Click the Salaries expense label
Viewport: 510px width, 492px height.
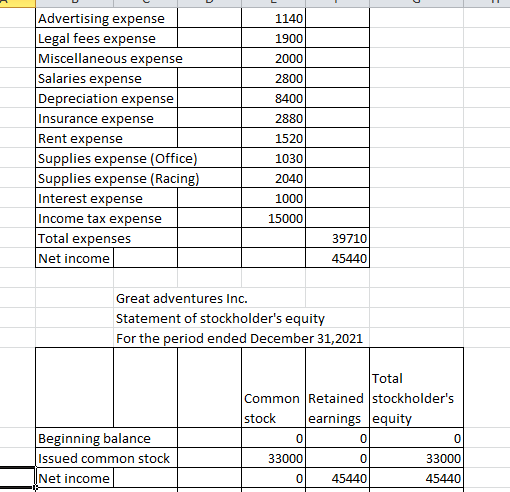90,78
